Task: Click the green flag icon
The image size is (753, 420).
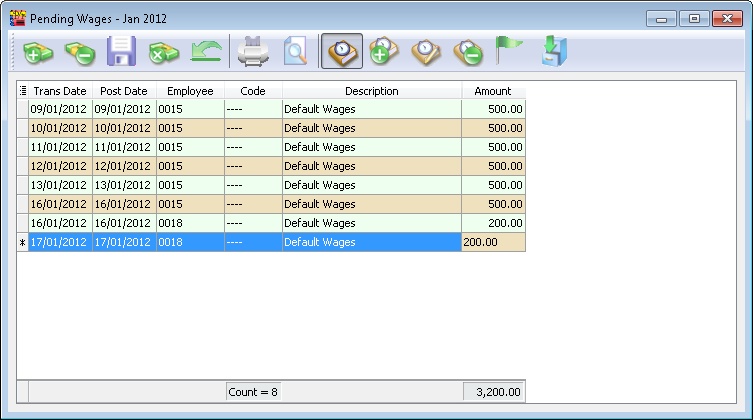Action: click(509, 50)
